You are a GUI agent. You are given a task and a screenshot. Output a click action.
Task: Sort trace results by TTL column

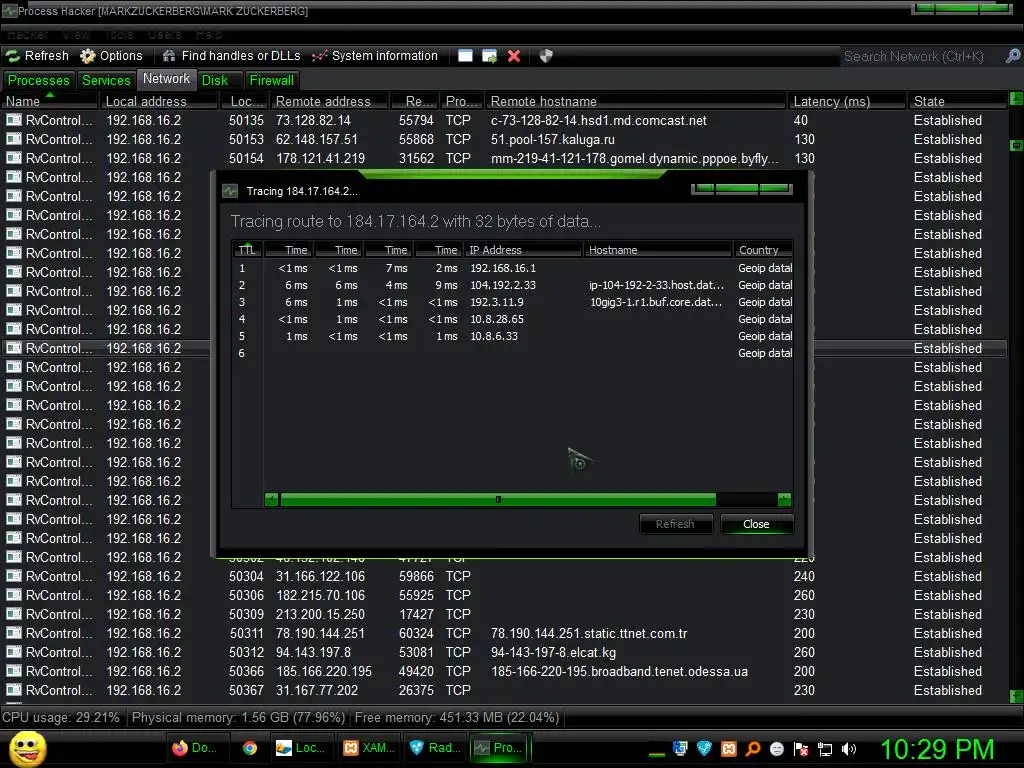[x=248, y=249]
